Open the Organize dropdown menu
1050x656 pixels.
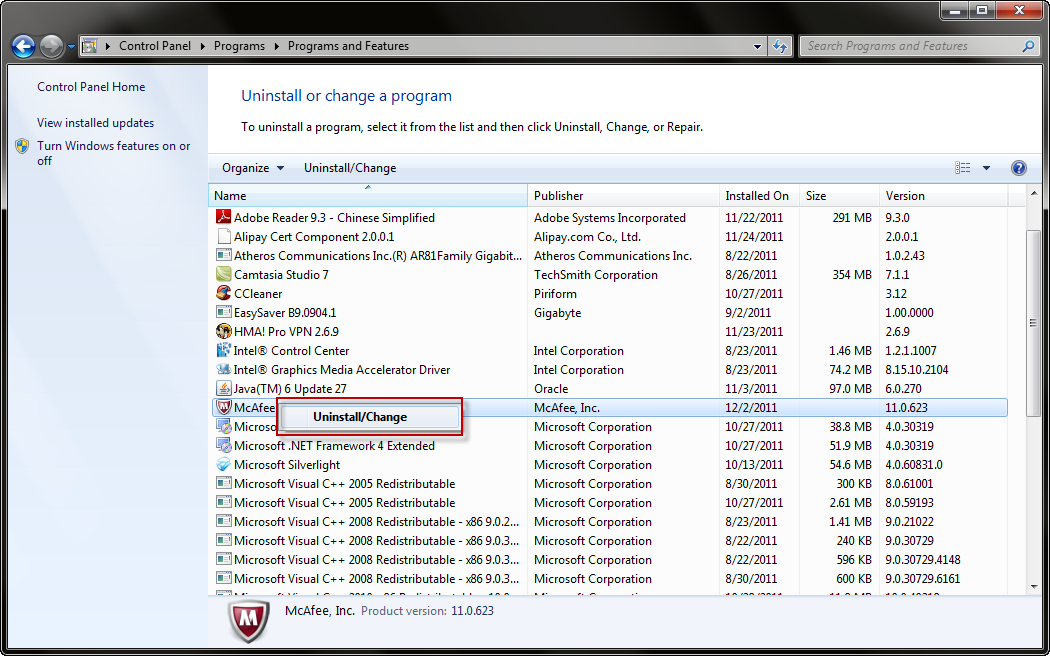[253, 168]
